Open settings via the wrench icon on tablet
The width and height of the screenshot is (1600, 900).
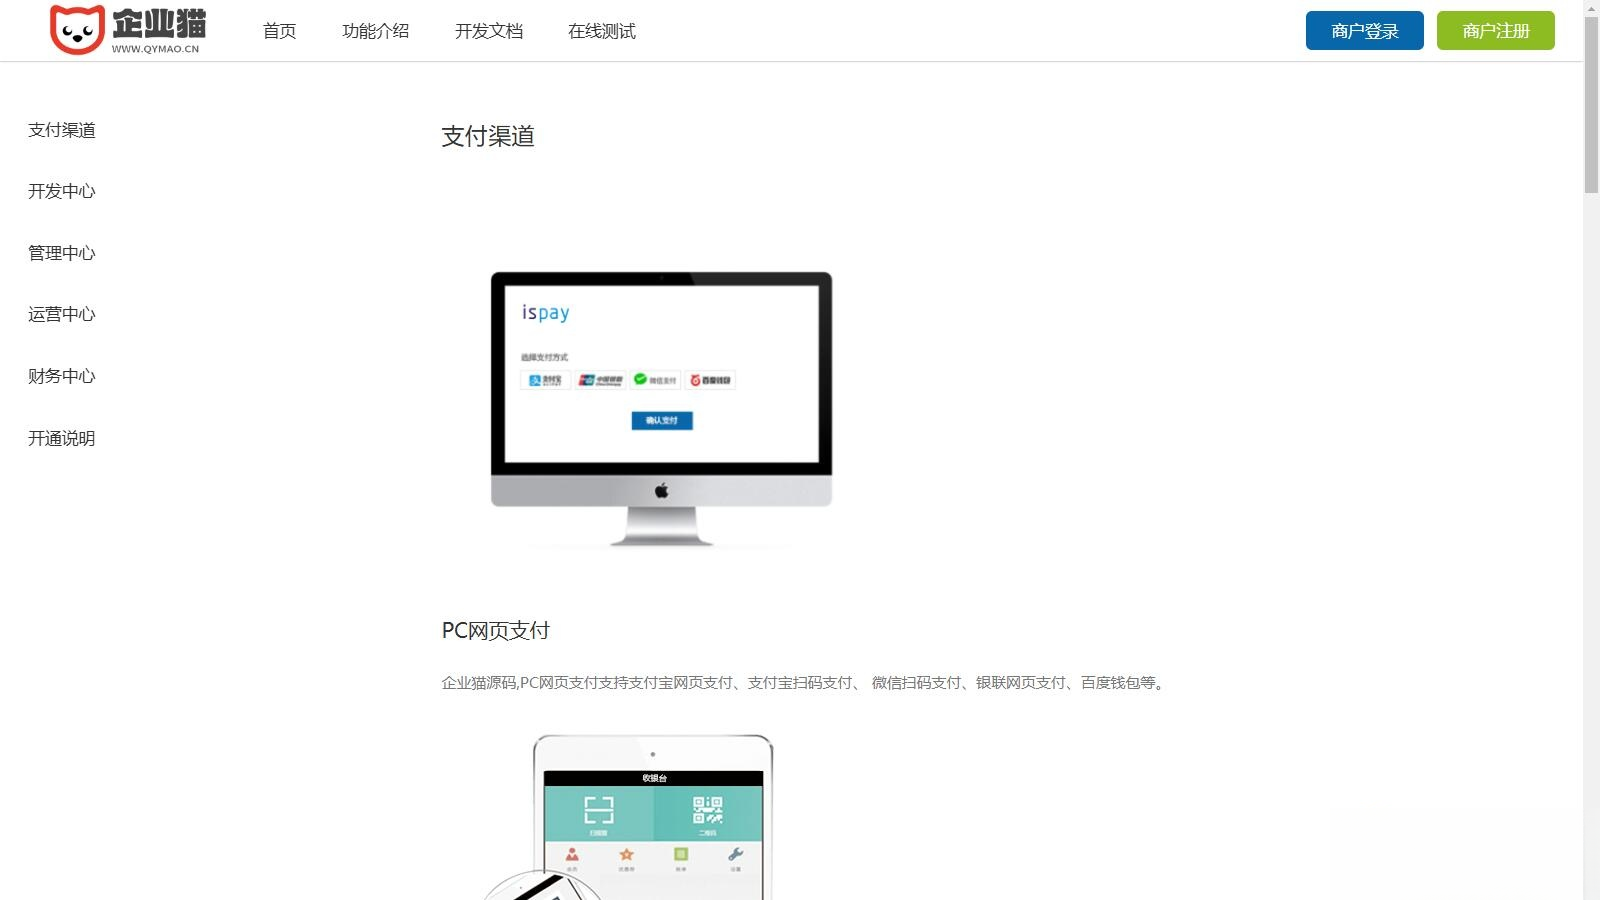pos(735,855)
